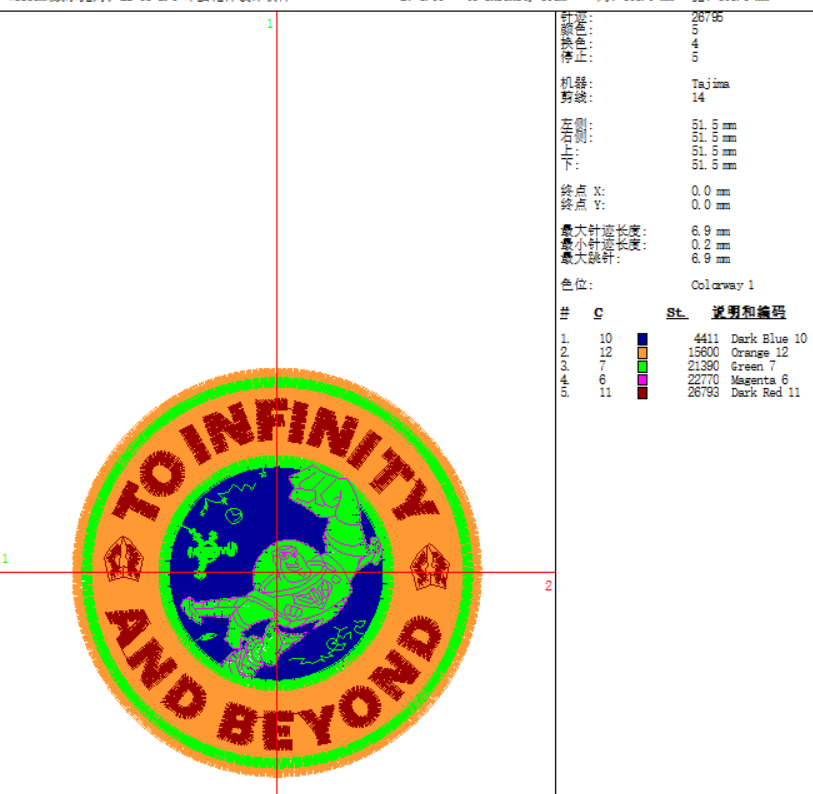
Task: Select the 'Dark Red 11' thread name
Action: point(766,393)
